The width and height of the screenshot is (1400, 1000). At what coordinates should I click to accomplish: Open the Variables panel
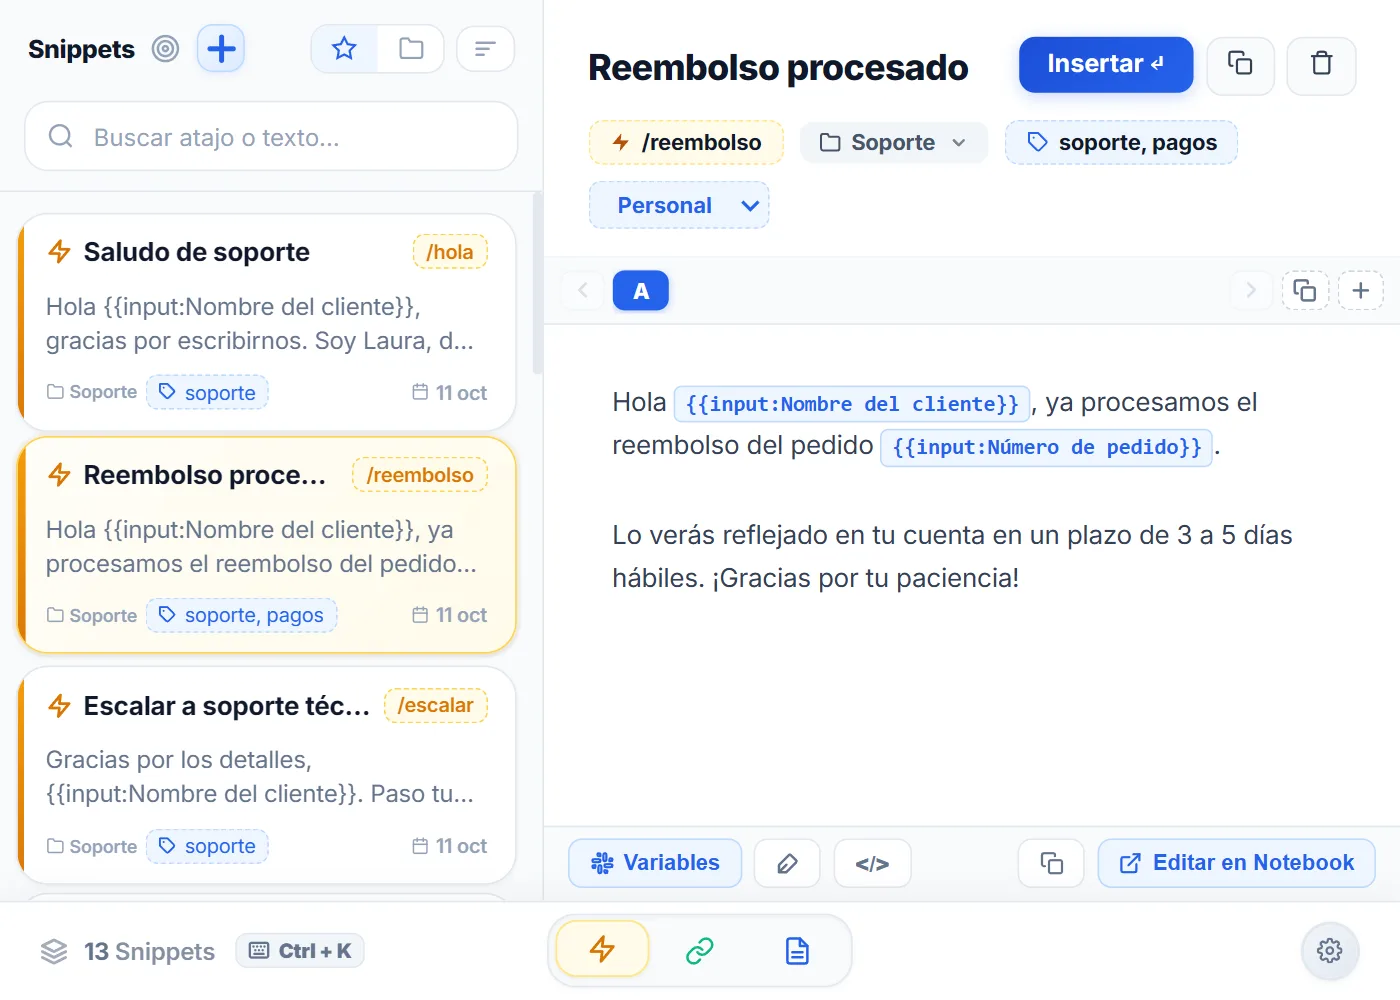click(x=655, y=863)
